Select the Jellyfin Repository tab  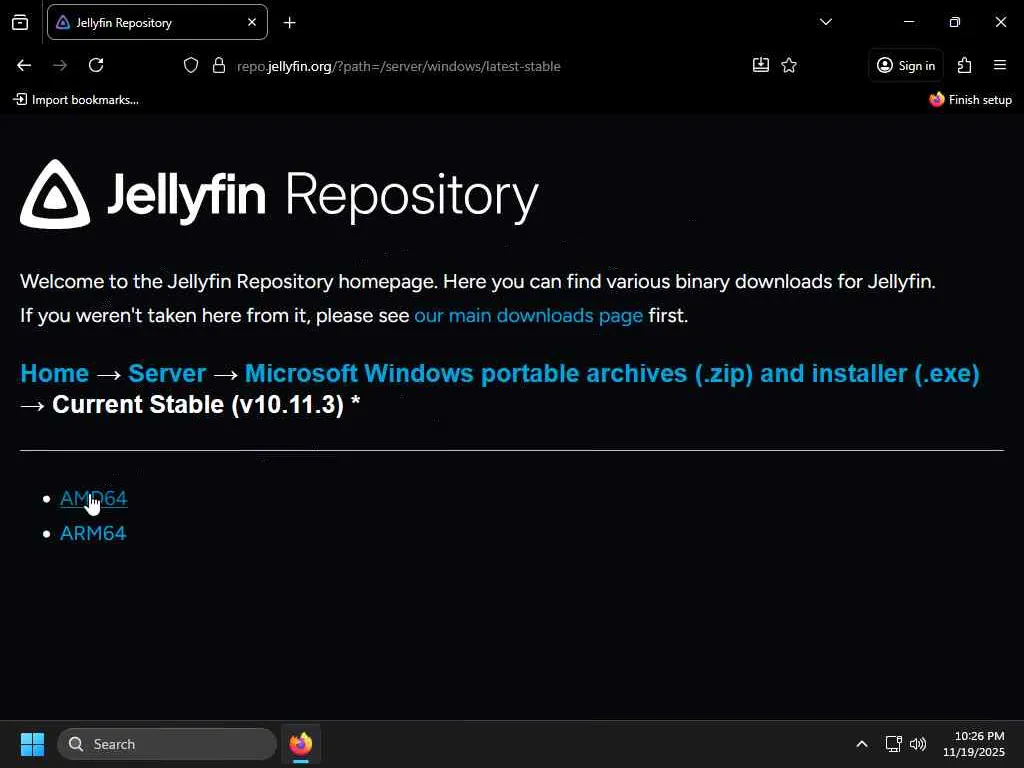pyautogui.click(x=157, y=22)
